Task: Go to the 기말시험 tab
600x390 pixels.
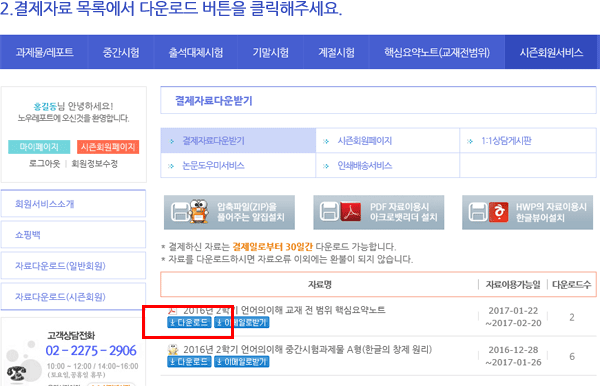Action: [x=271, y=52]
